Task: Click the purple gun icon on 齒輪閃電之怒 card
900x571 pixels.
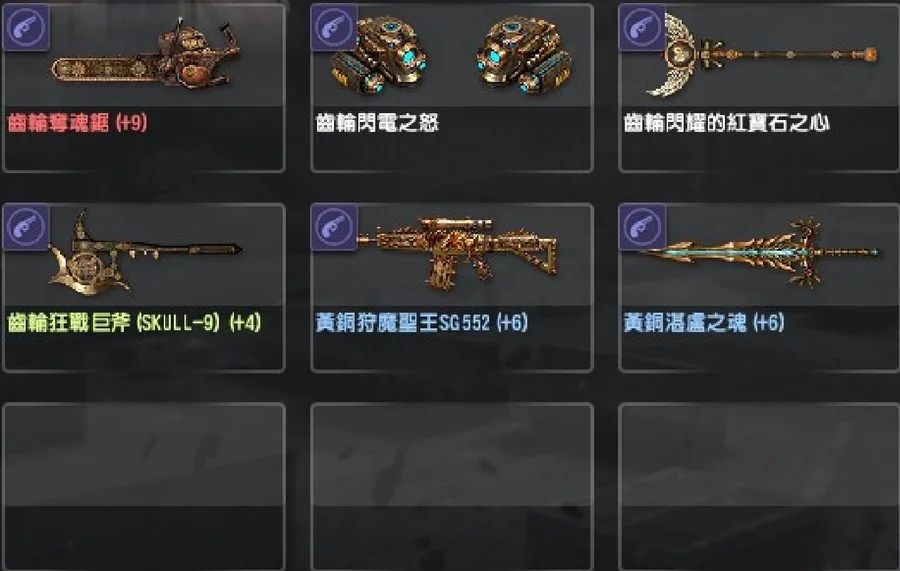Action: [335, 27]
